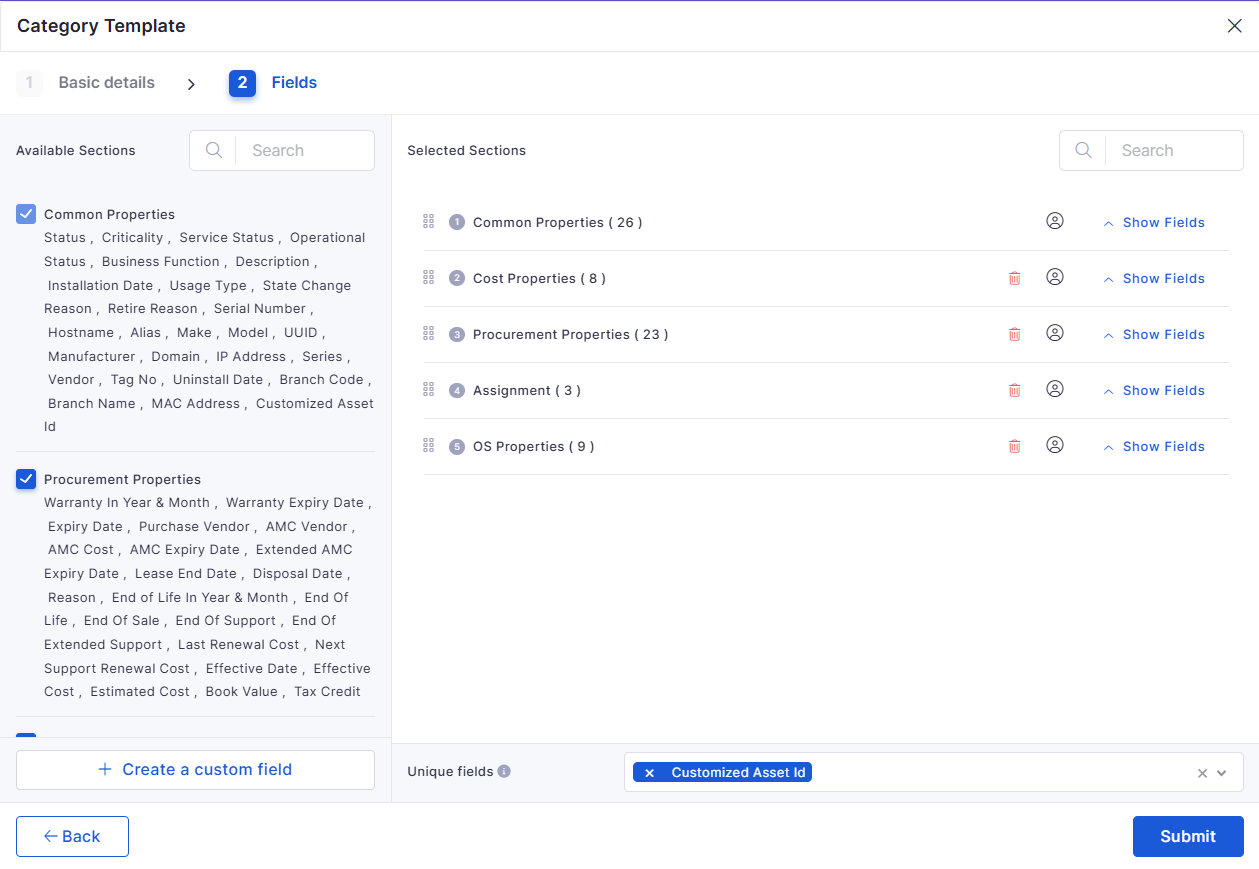Clear all unique fields selections
Viewport: 1259px width, 869px height.
1202,773
